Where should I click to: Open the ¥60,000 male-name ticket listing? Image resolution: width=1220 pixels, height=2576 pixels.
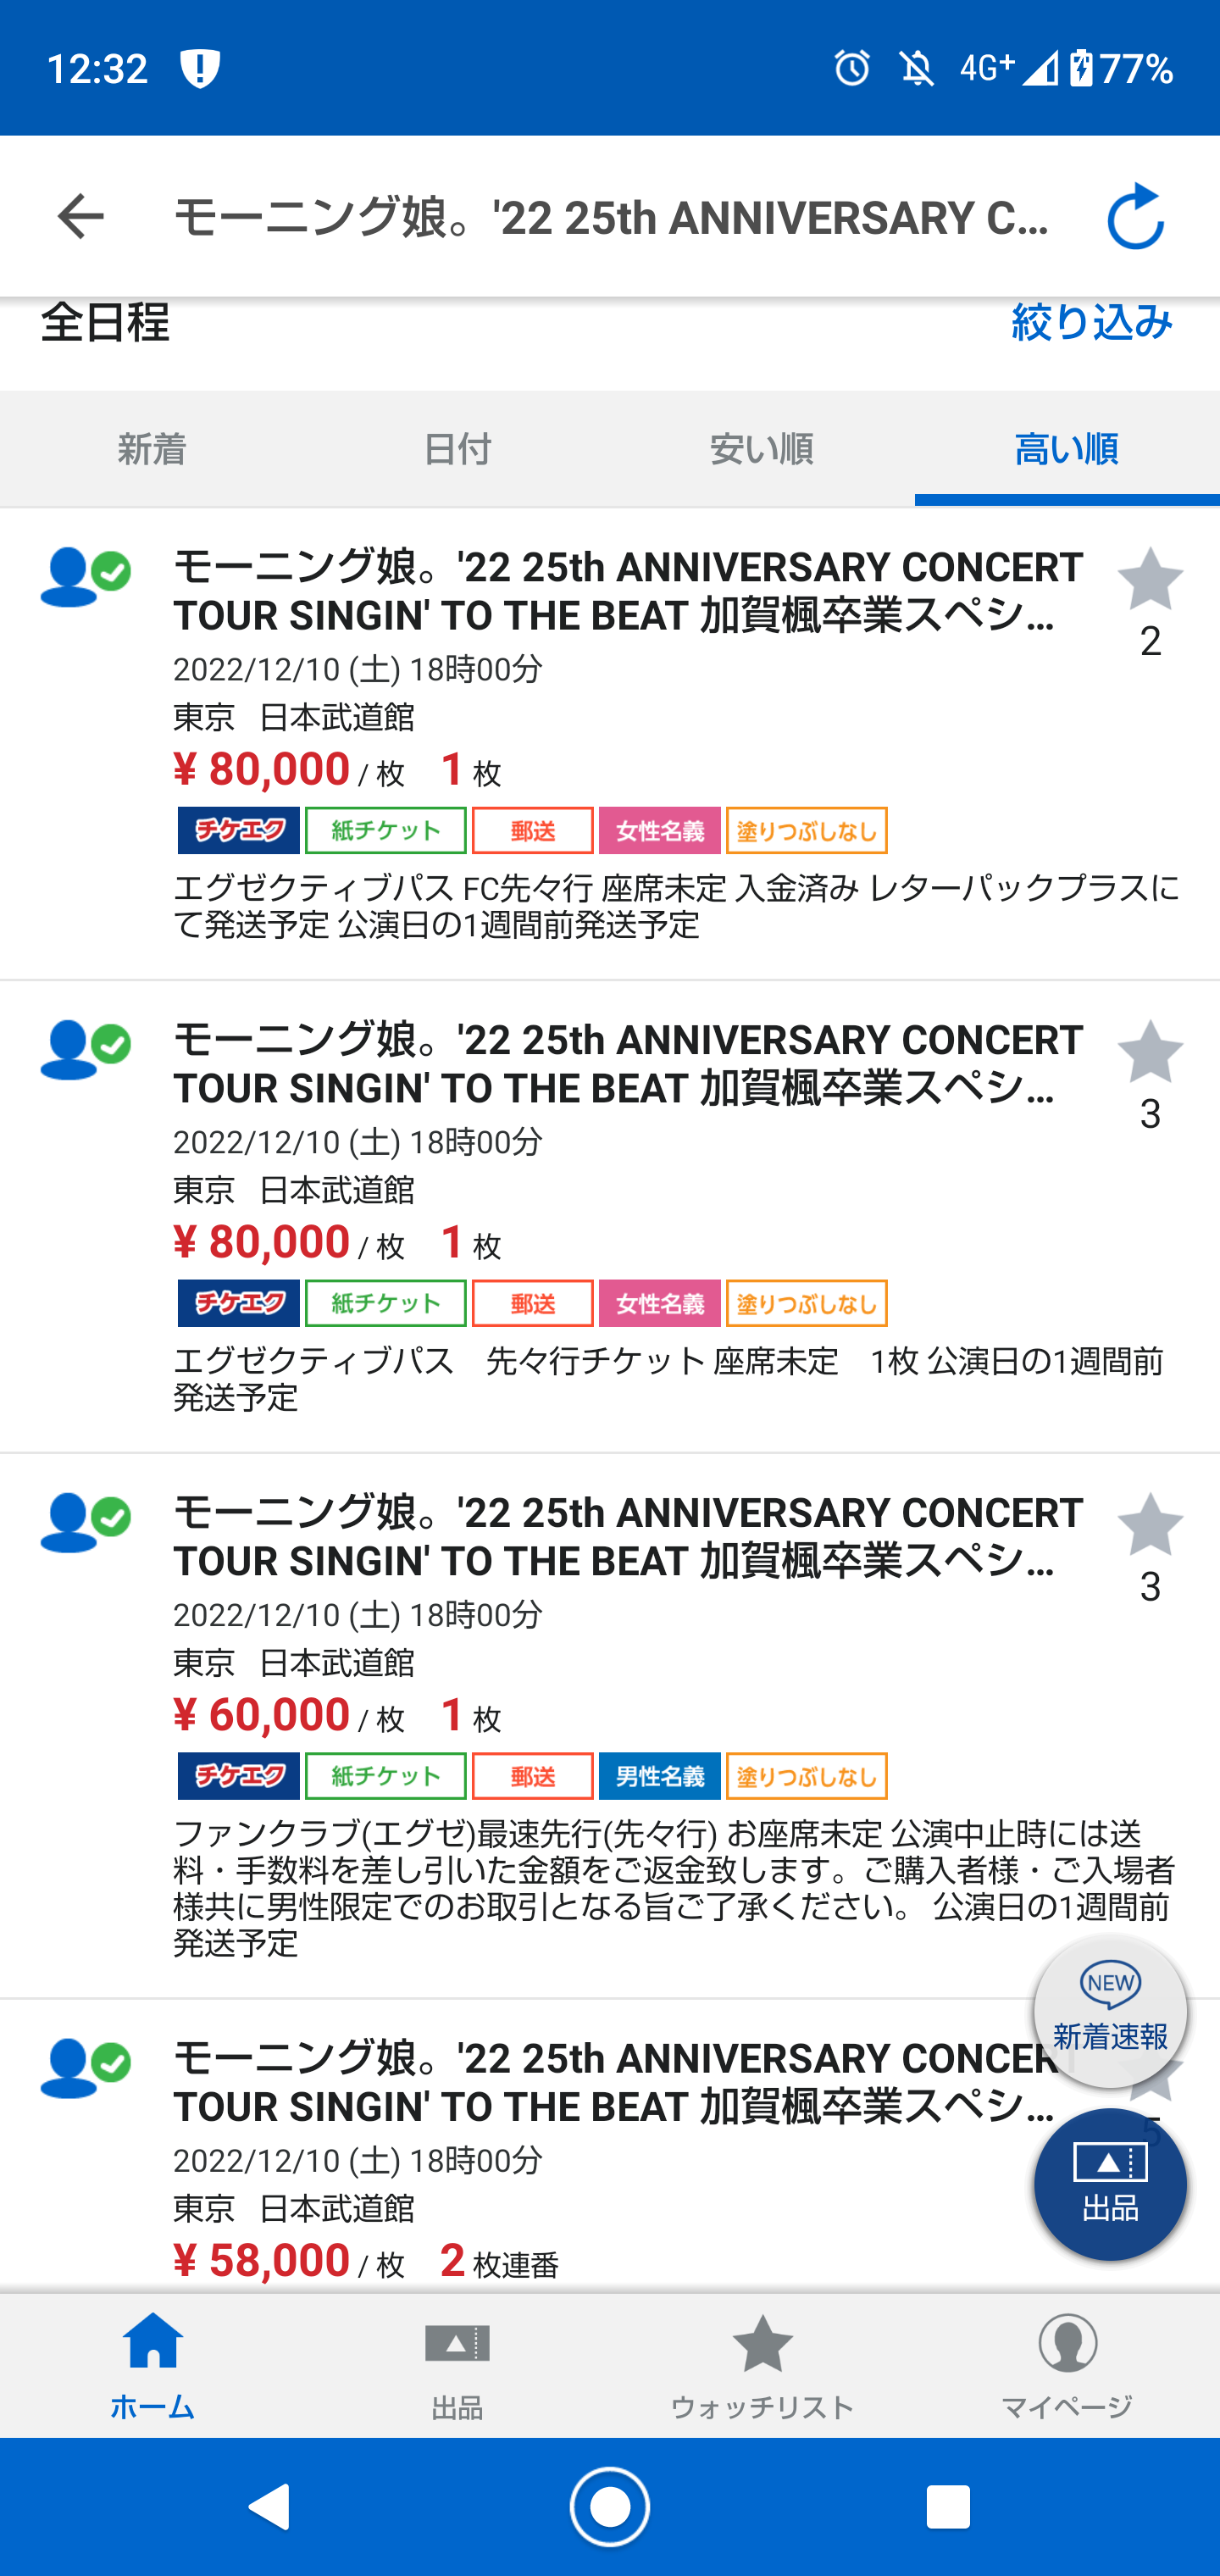click(610, 1726)
